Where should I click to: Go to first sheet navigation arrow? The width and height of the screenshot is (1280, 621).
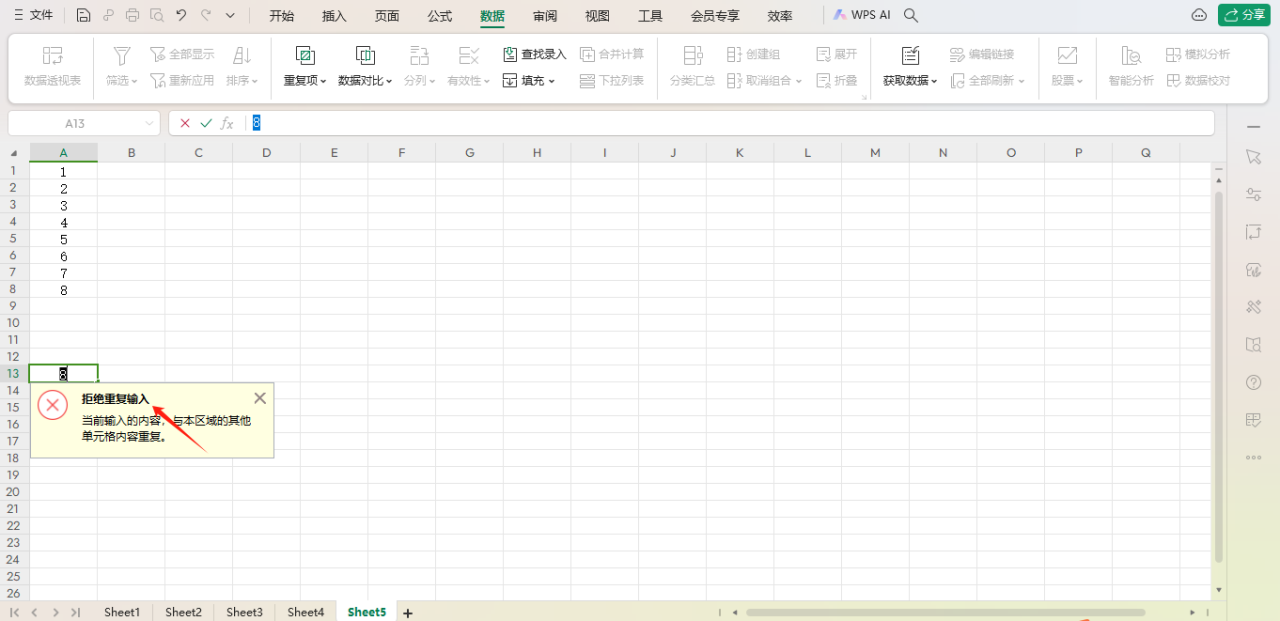pyautogui.click(x=15, y=612)
